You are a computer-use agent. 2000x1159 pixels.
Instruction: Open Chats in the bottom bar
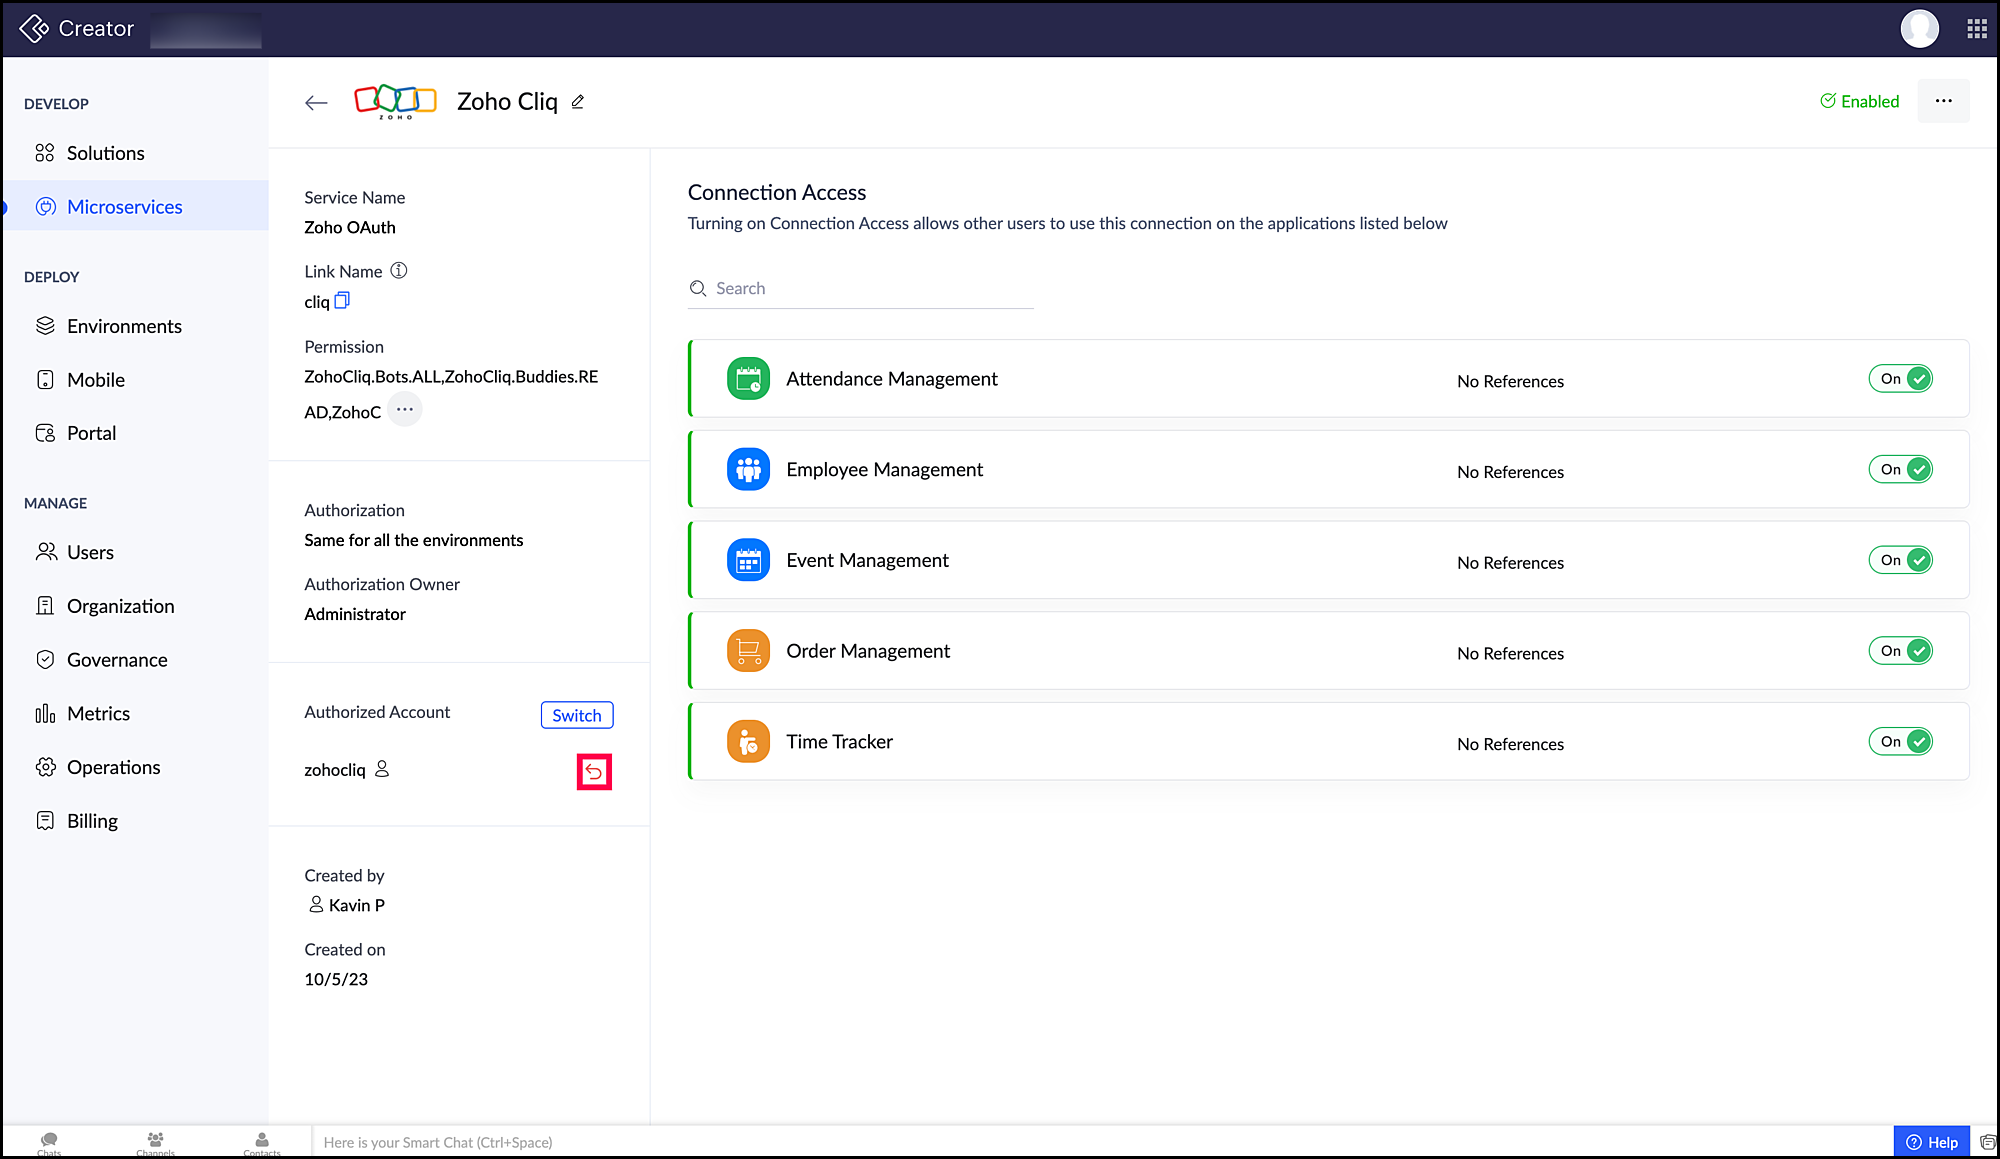(x=49, y=1142)
